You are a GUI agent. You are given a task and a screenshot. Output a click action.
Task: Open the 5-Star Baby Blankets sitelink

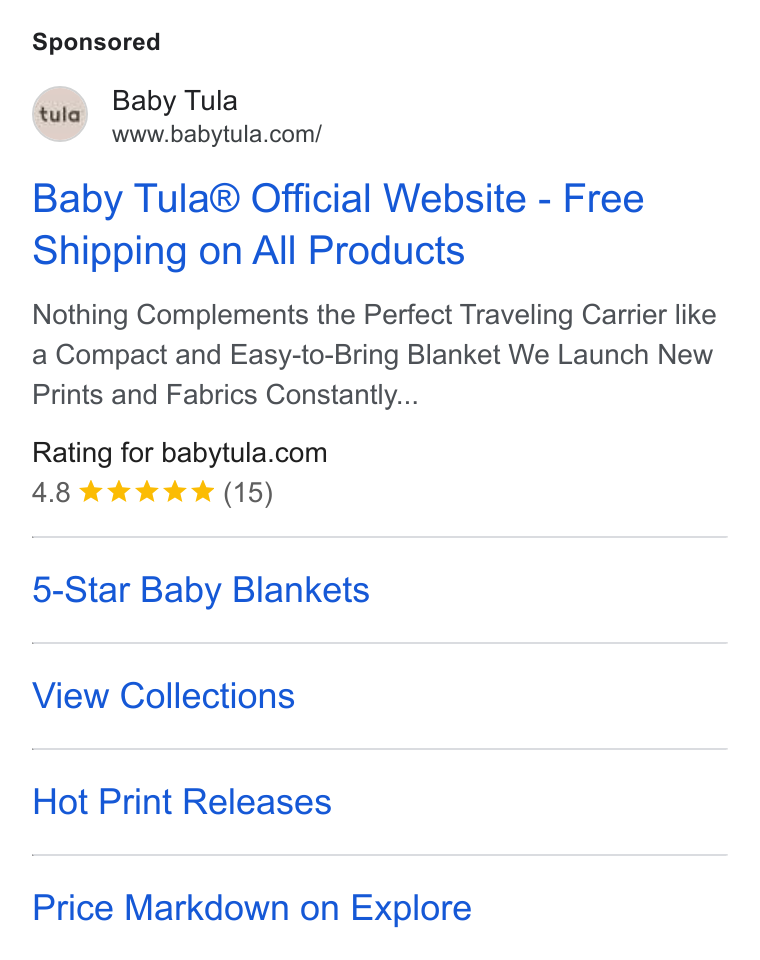coord(201,590)
